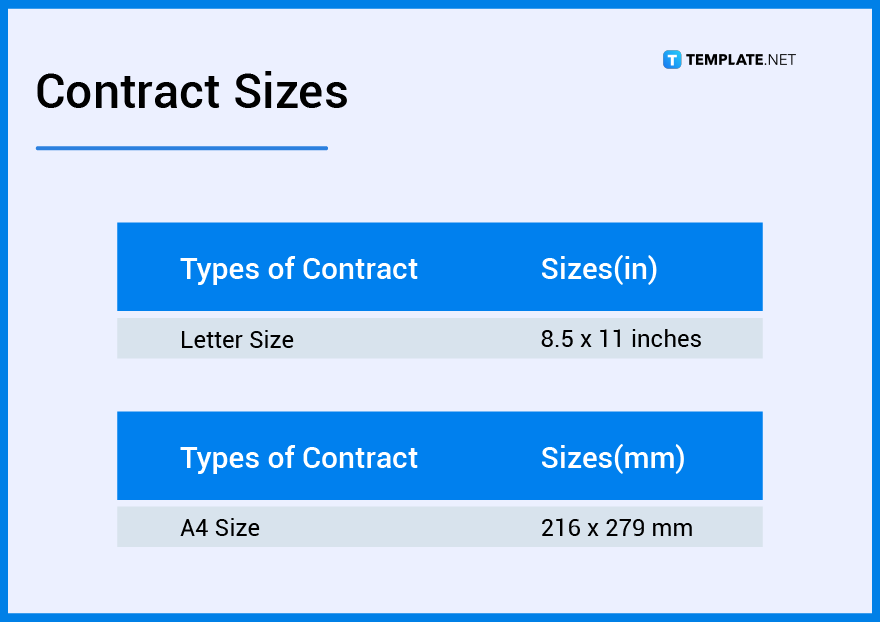Click the blue inches table header bar
This screenshot has width=880, height=622.
pyautogui.click(x=439, y=267)
